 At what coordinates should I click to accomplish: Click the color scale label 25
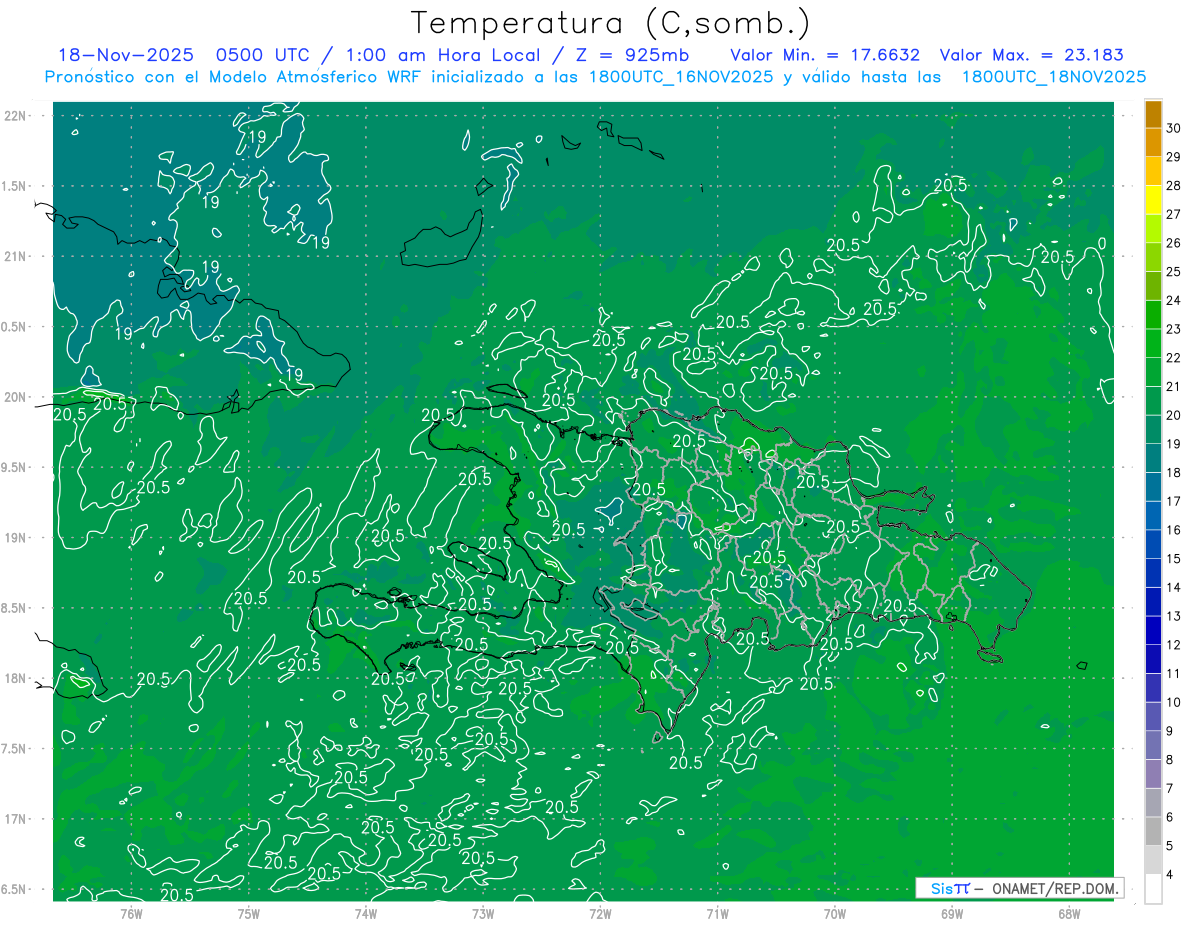click(x=1174, y=272)
